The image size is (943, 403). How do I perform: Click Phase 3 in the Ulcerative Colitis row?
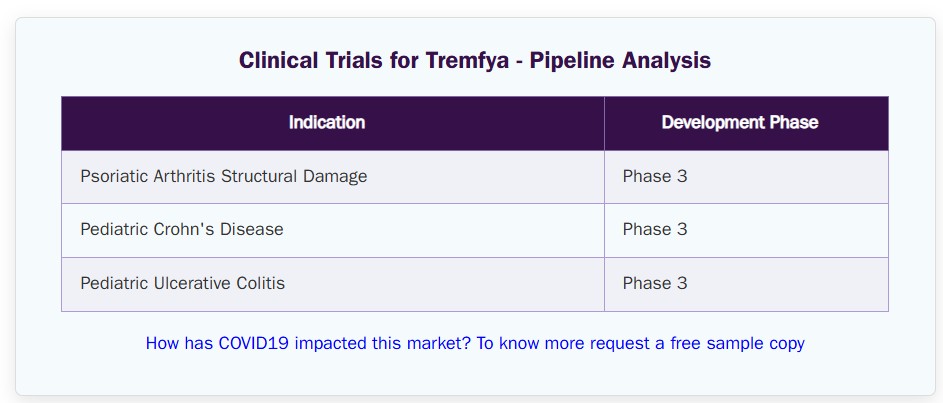[655, 283]
